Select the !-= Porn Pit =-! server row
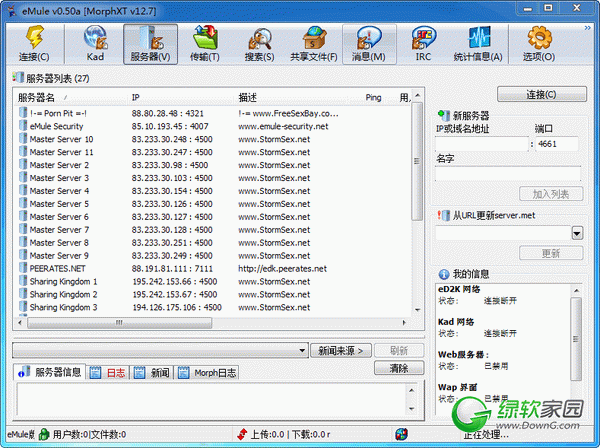Image resolution: width=600 pixels, height=448 pixels. tap(212, 113)
